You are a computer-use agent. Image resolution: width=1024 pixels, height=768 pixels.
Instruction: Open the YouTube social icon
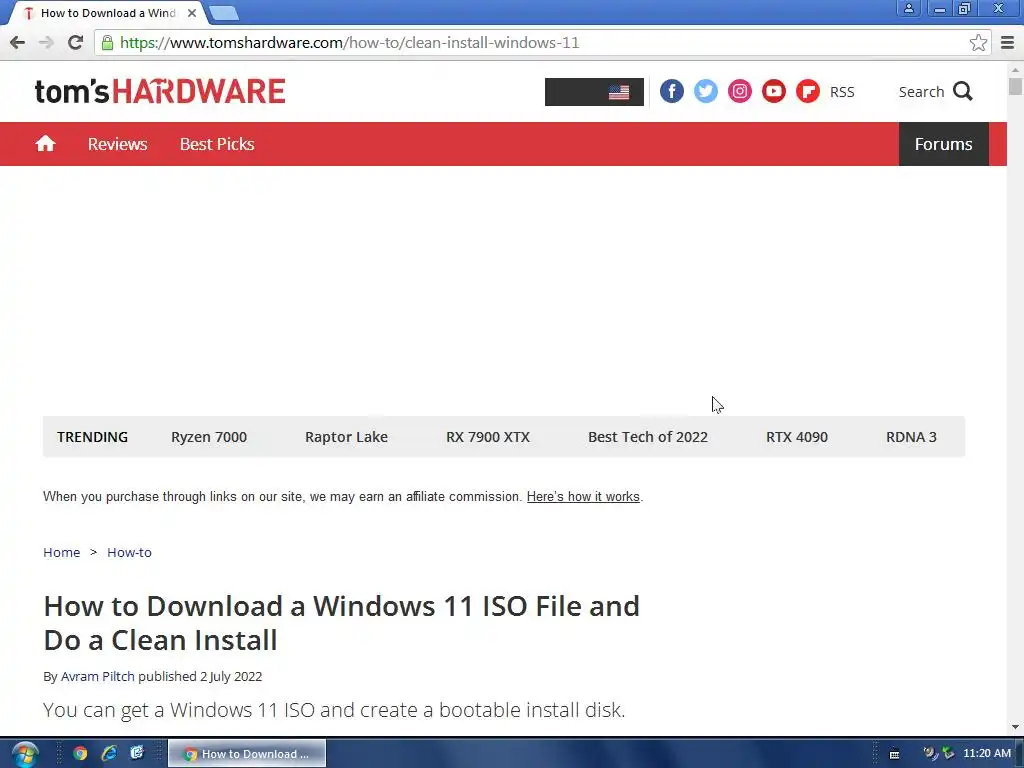pos(773,91)
